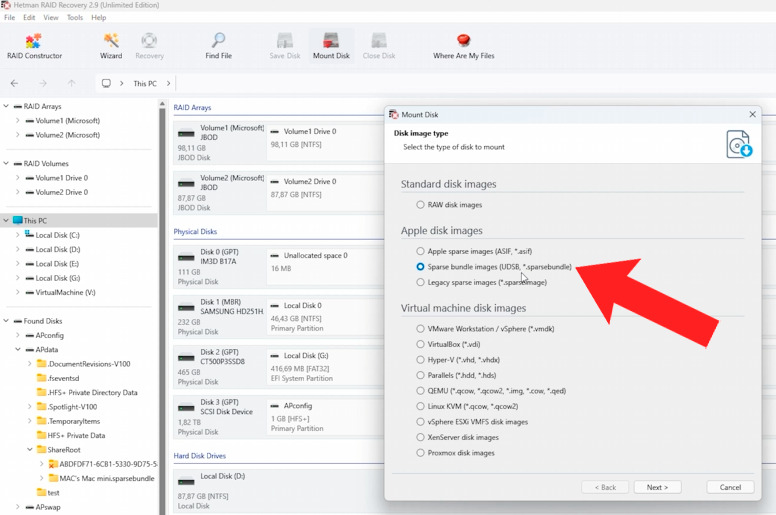Select Proxmox disk images option

(x=420, y=453)
